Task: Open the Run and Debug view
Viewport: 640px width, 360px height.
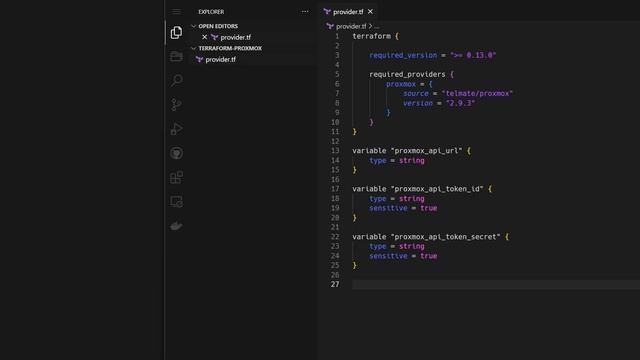Action: click(176, 129)
